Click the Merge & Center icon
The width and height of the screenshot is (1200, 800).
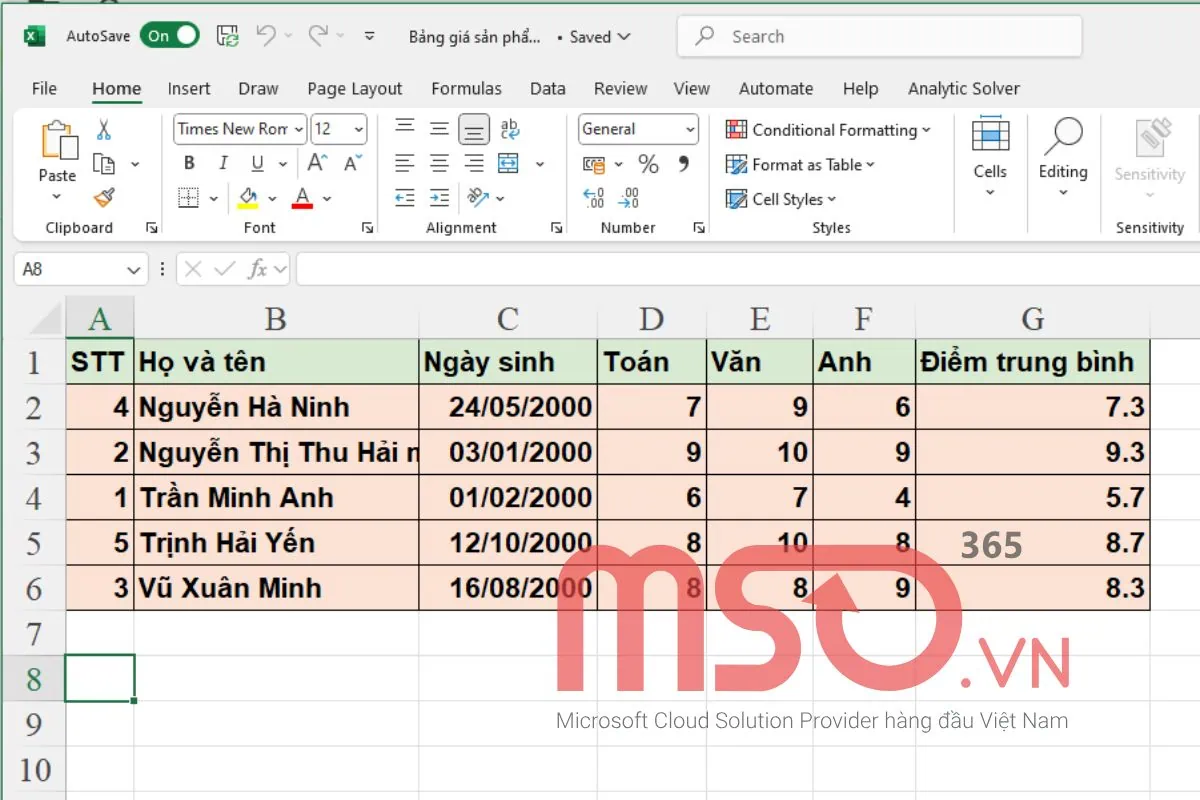tap(509, 164)
